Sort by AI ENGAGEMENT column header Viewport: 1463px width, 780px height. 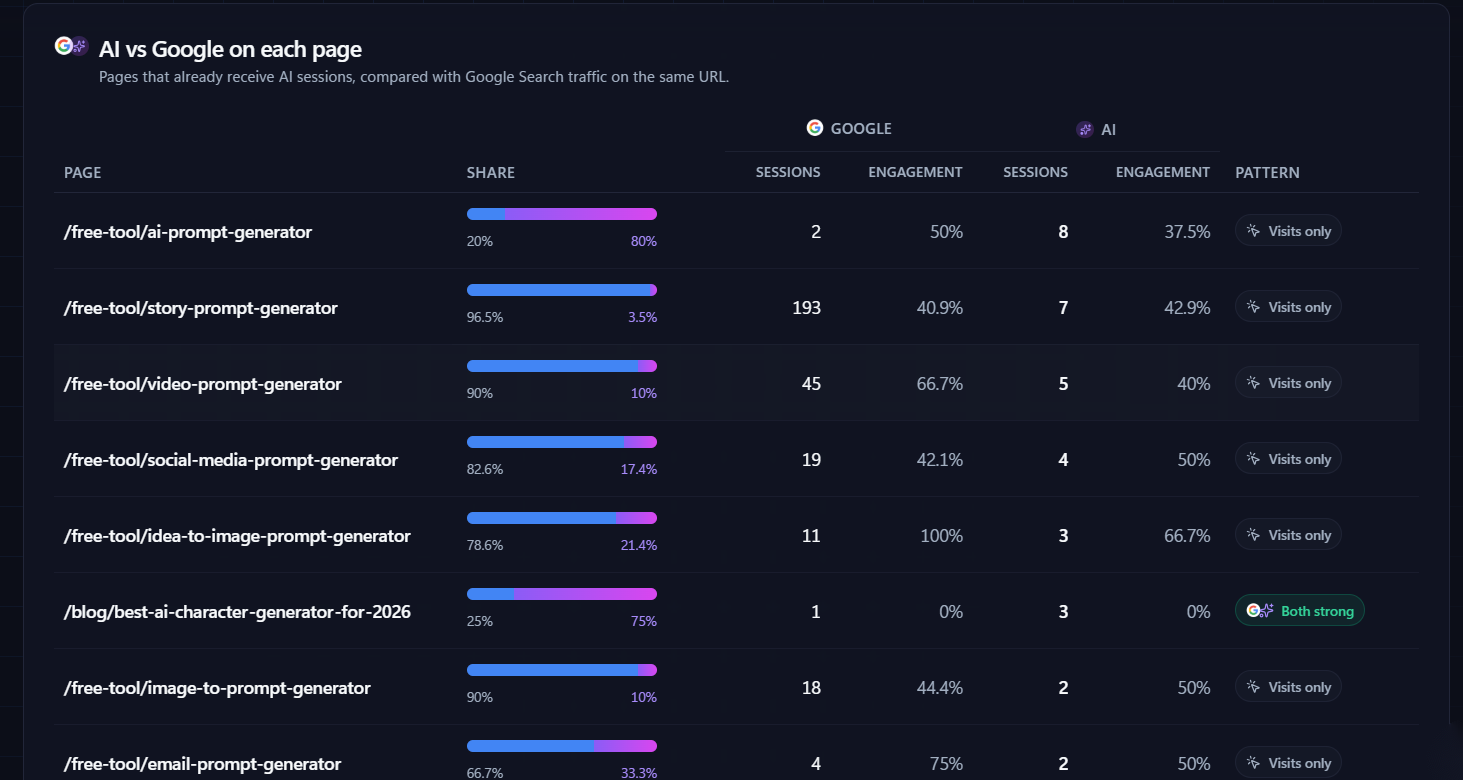[1163, 172]
